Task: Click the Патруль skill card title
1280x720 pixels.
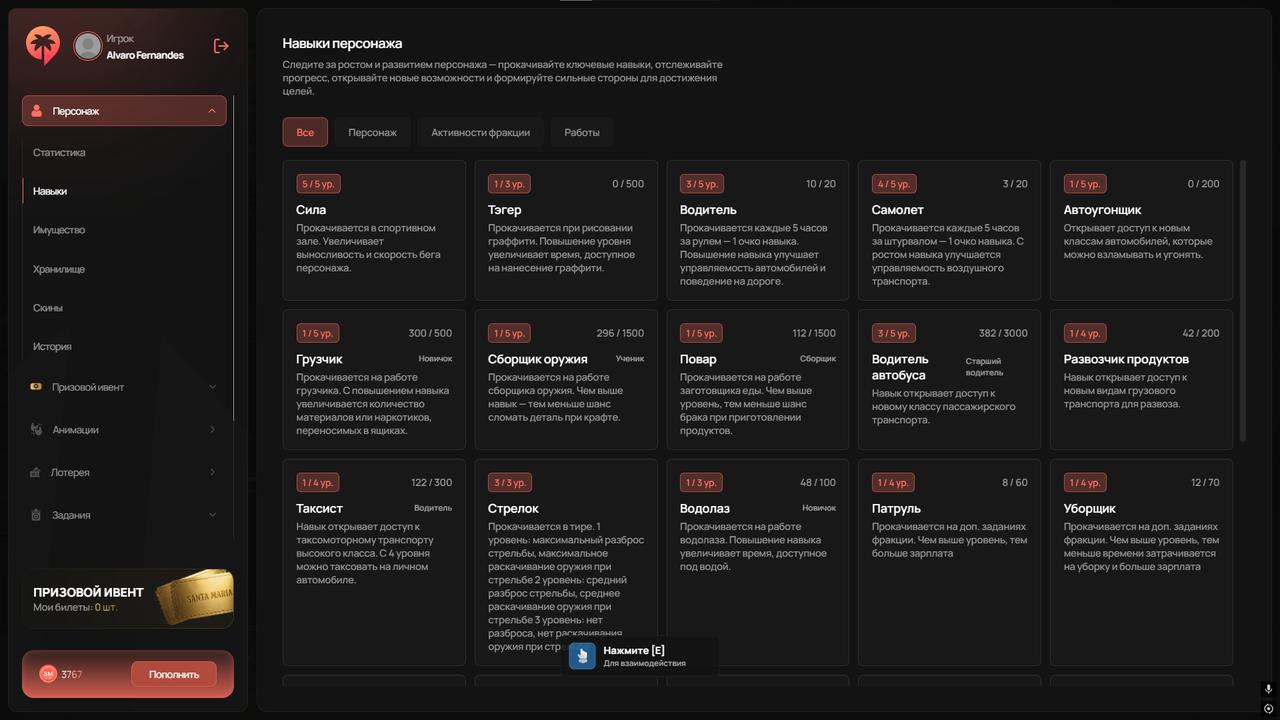Action: click(896, 508)
